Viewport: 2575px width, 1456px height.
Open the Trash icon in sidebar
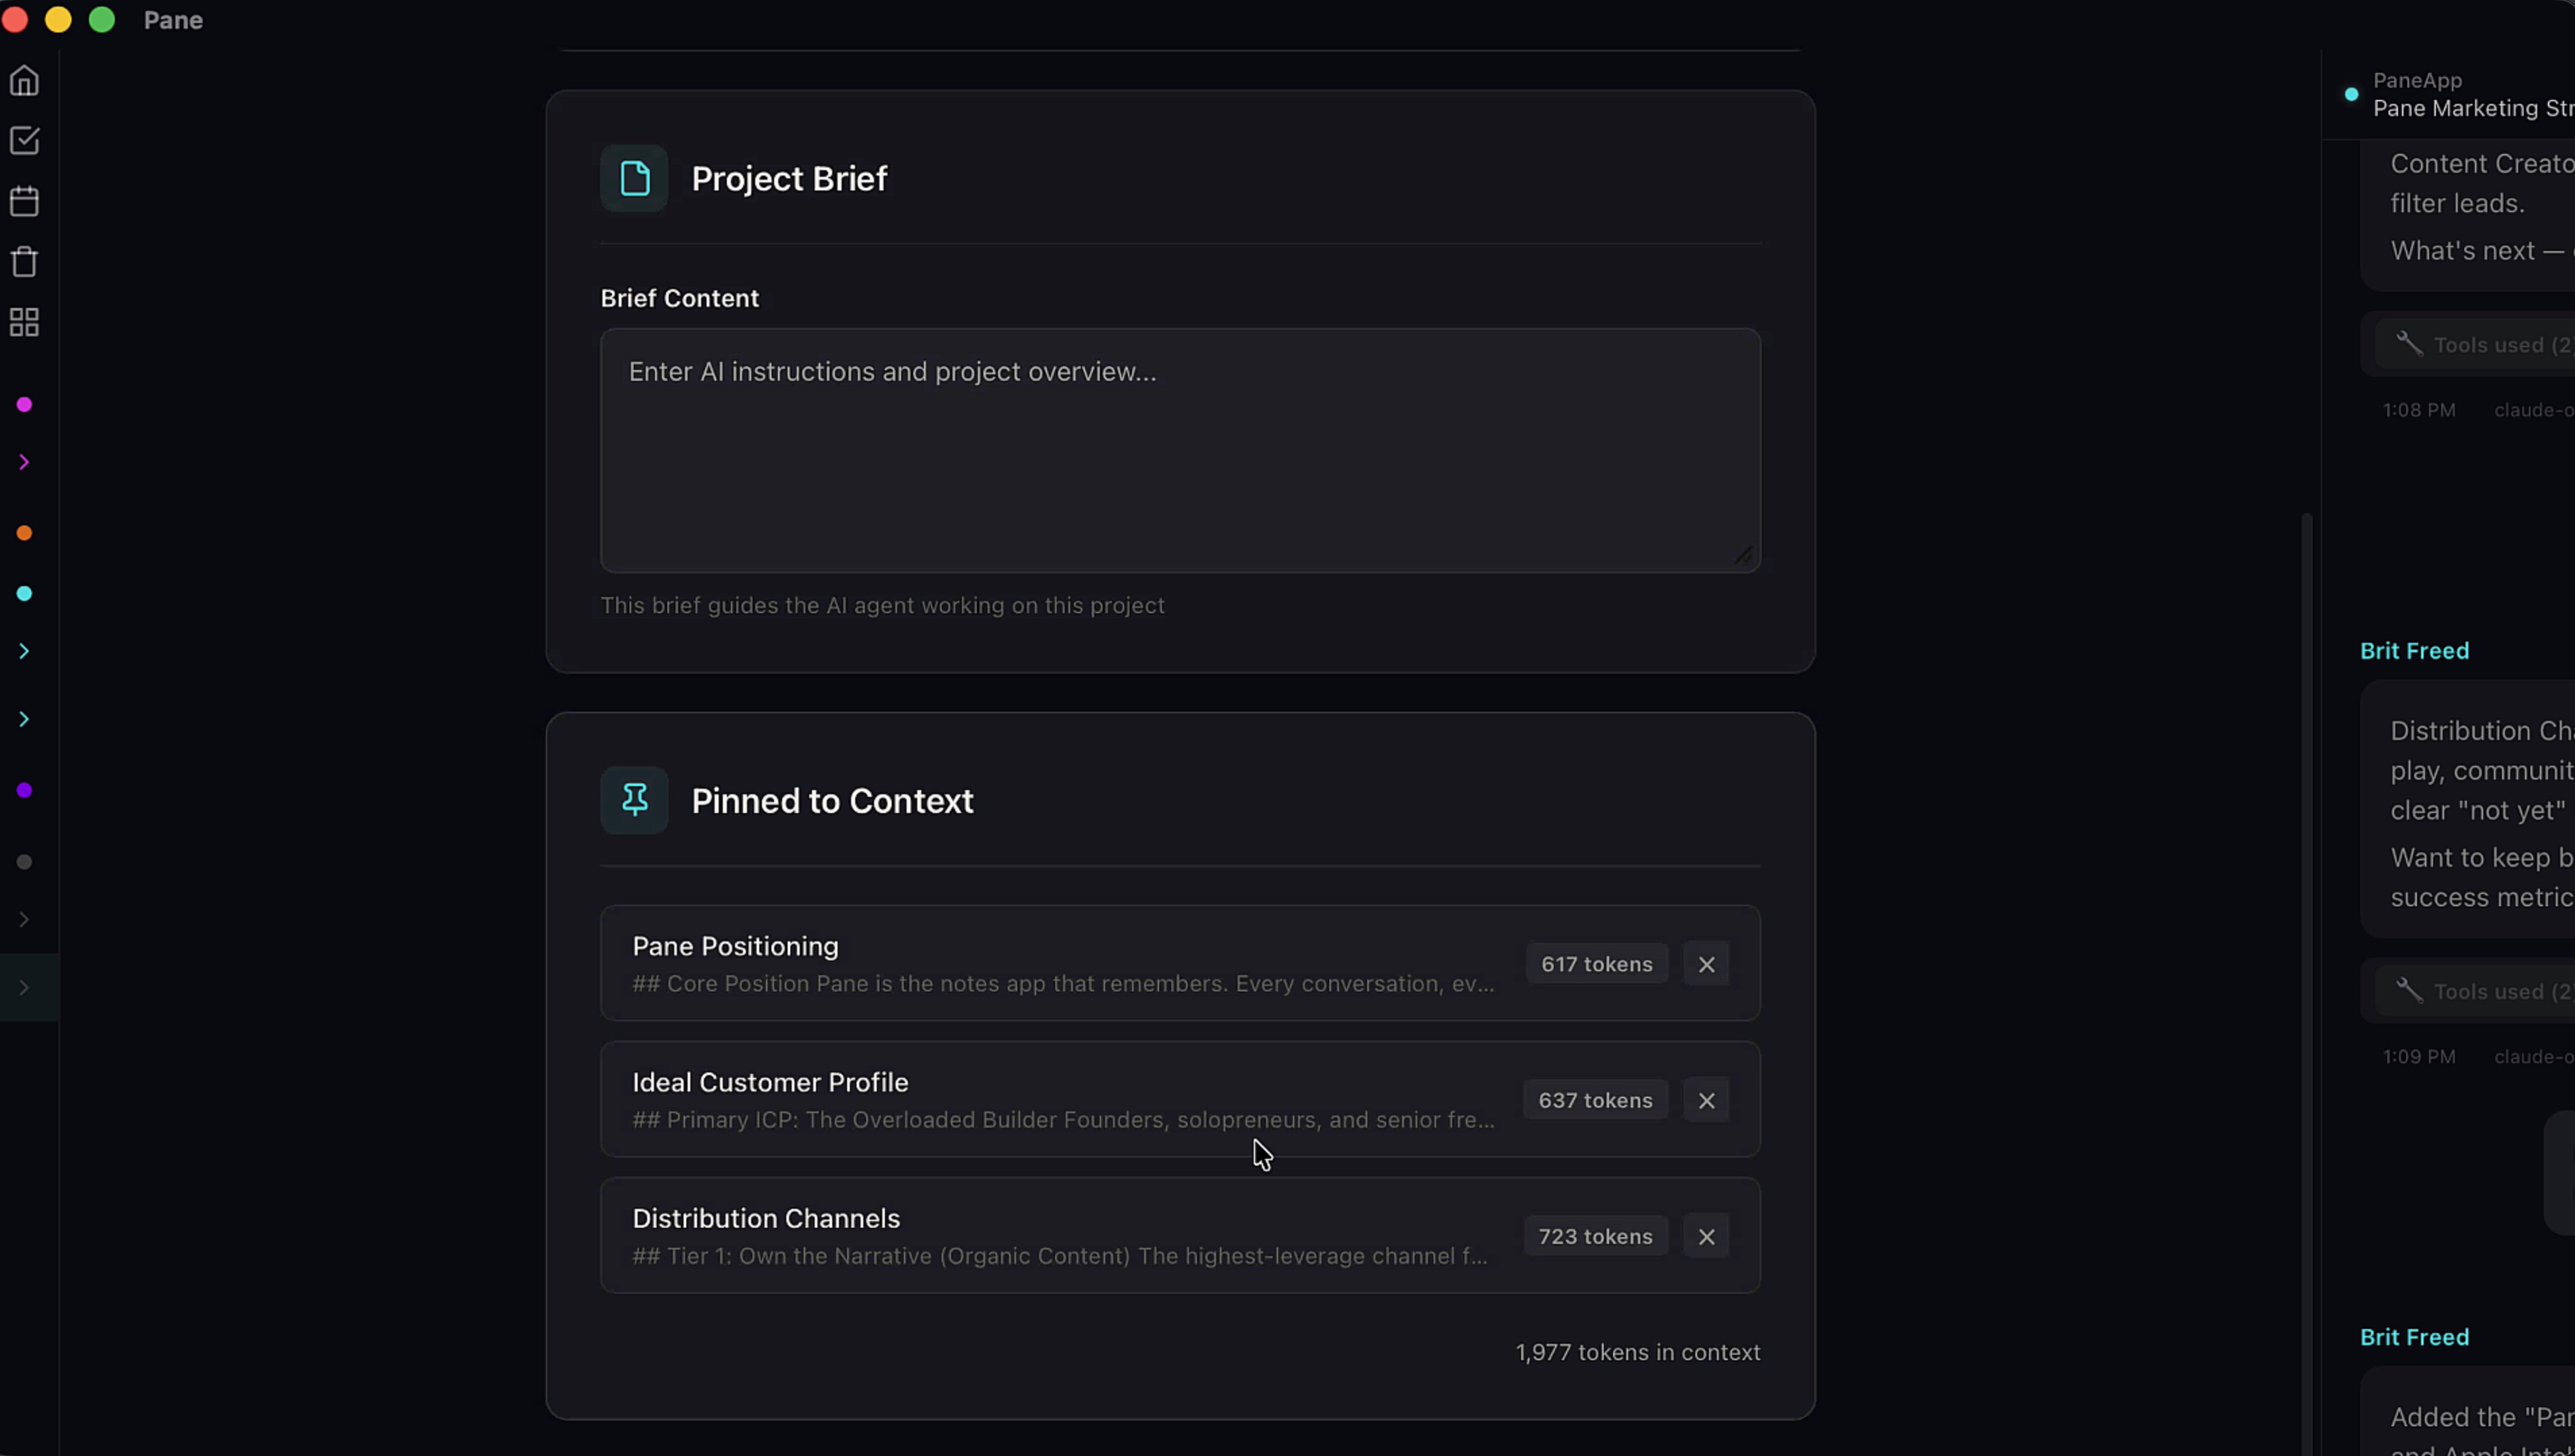24,261
